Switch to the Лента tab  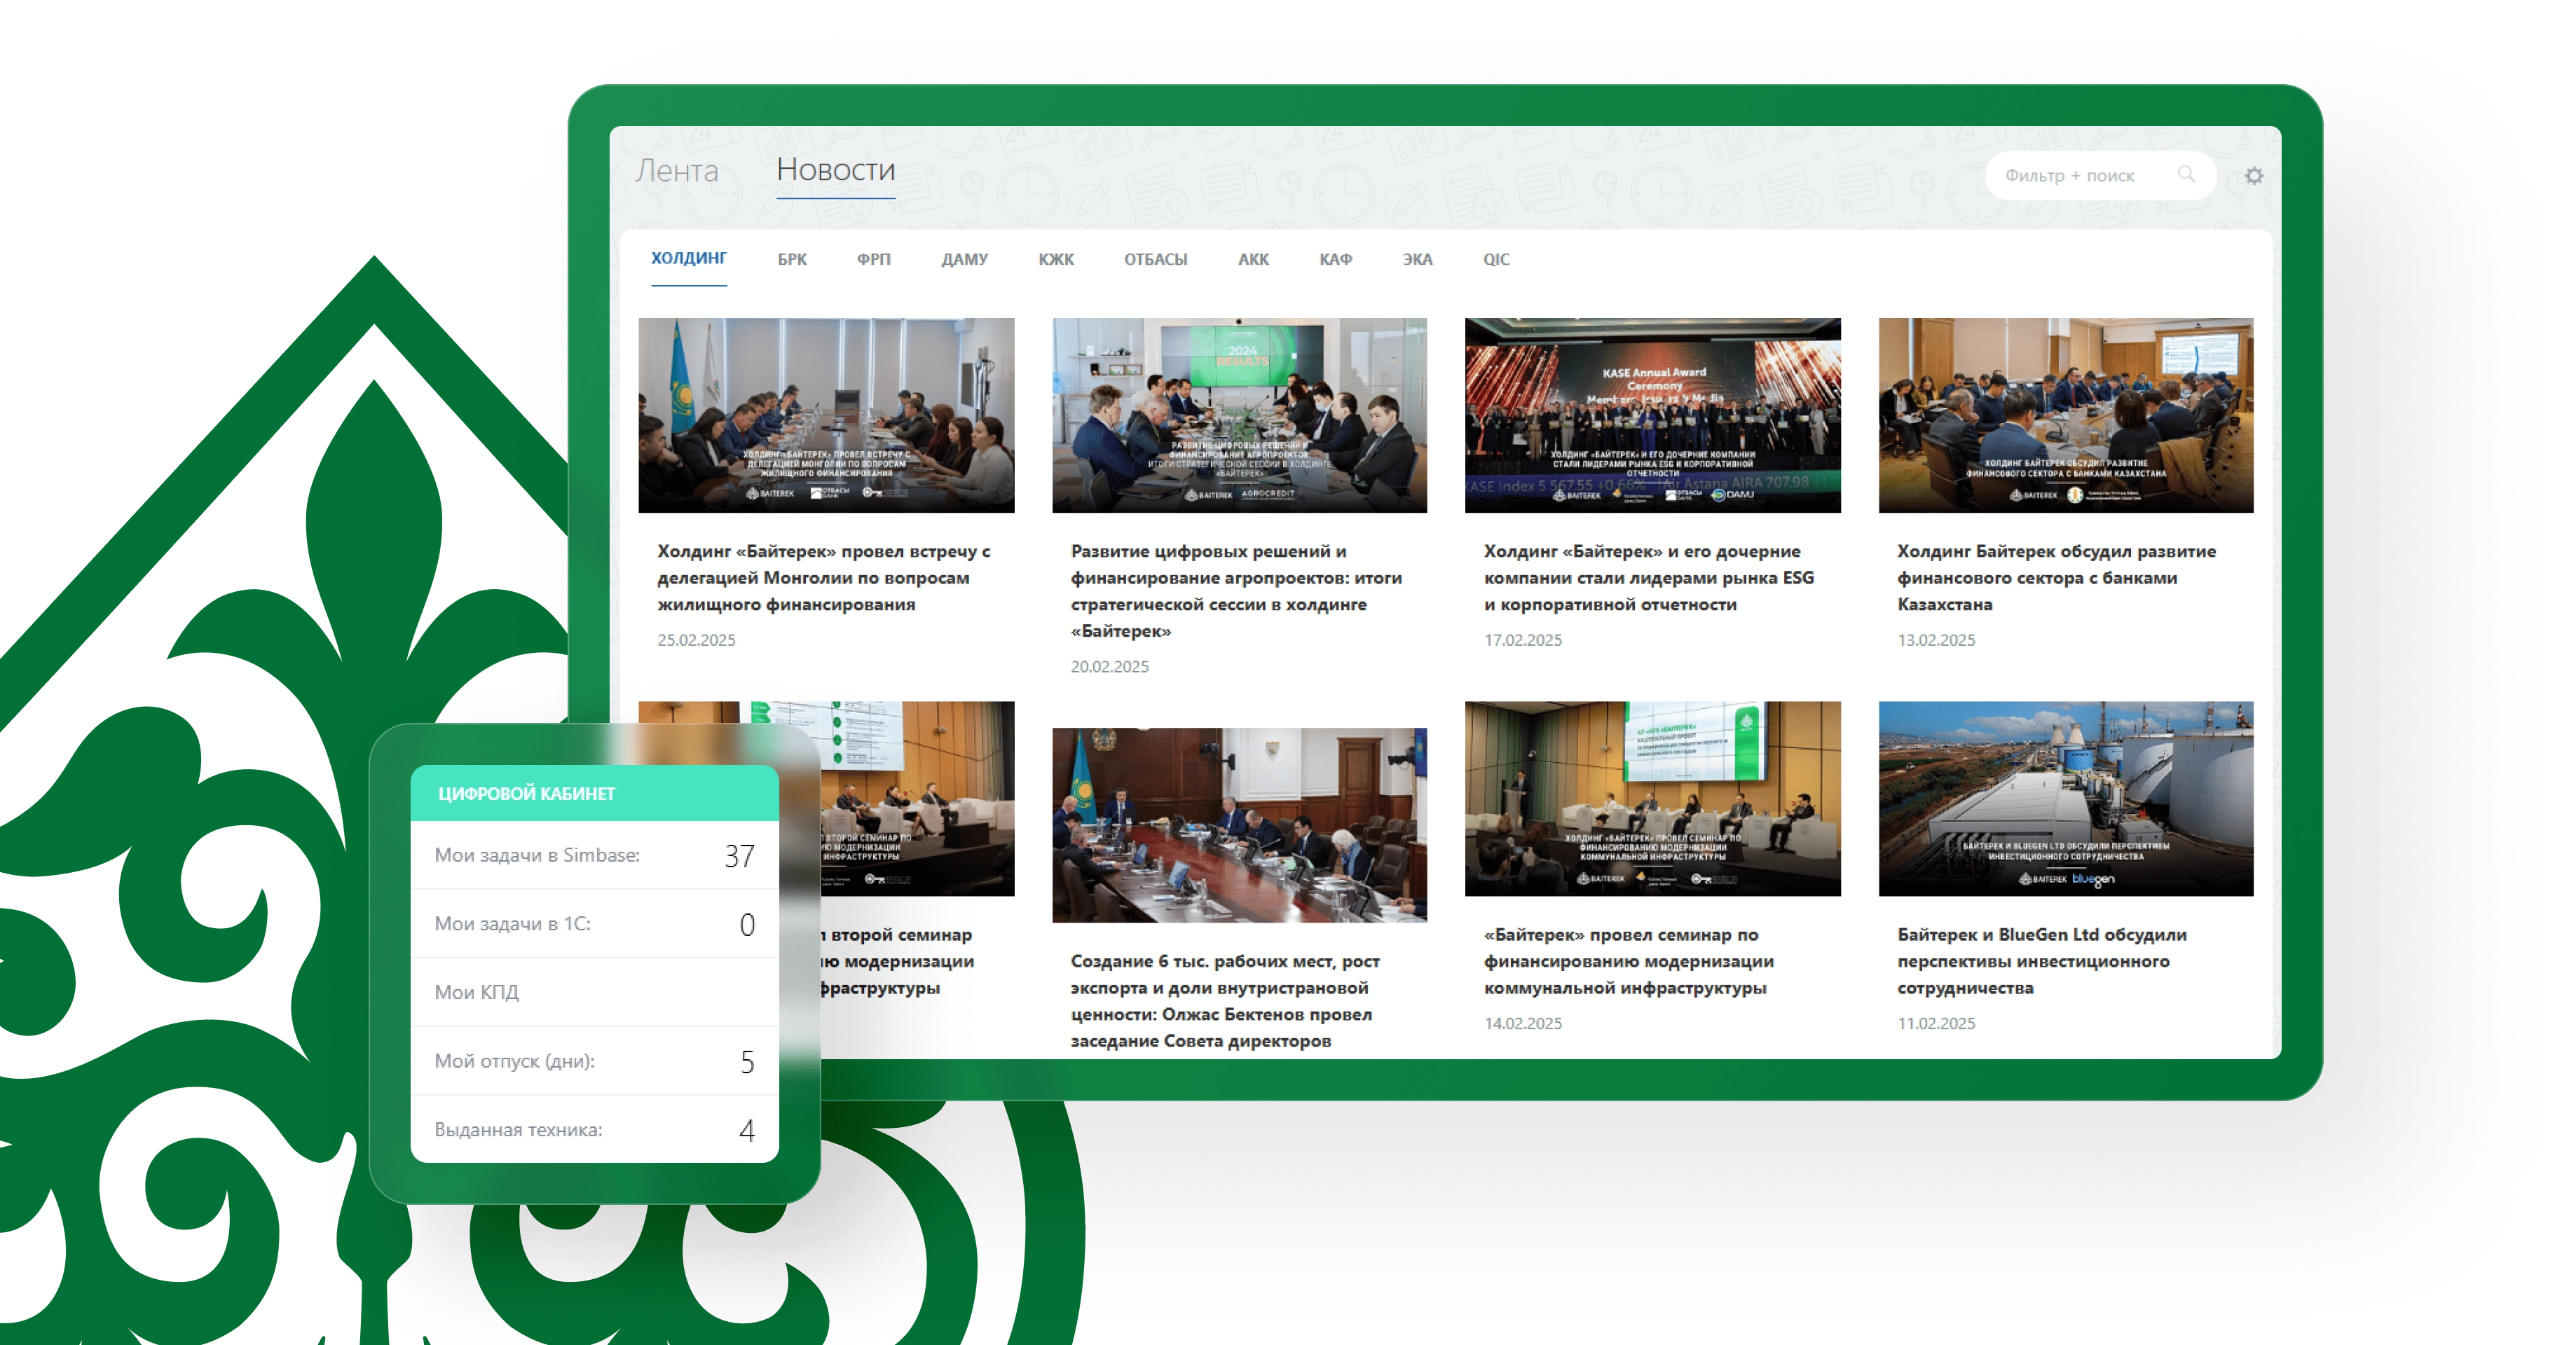click(x=677, y=171)
